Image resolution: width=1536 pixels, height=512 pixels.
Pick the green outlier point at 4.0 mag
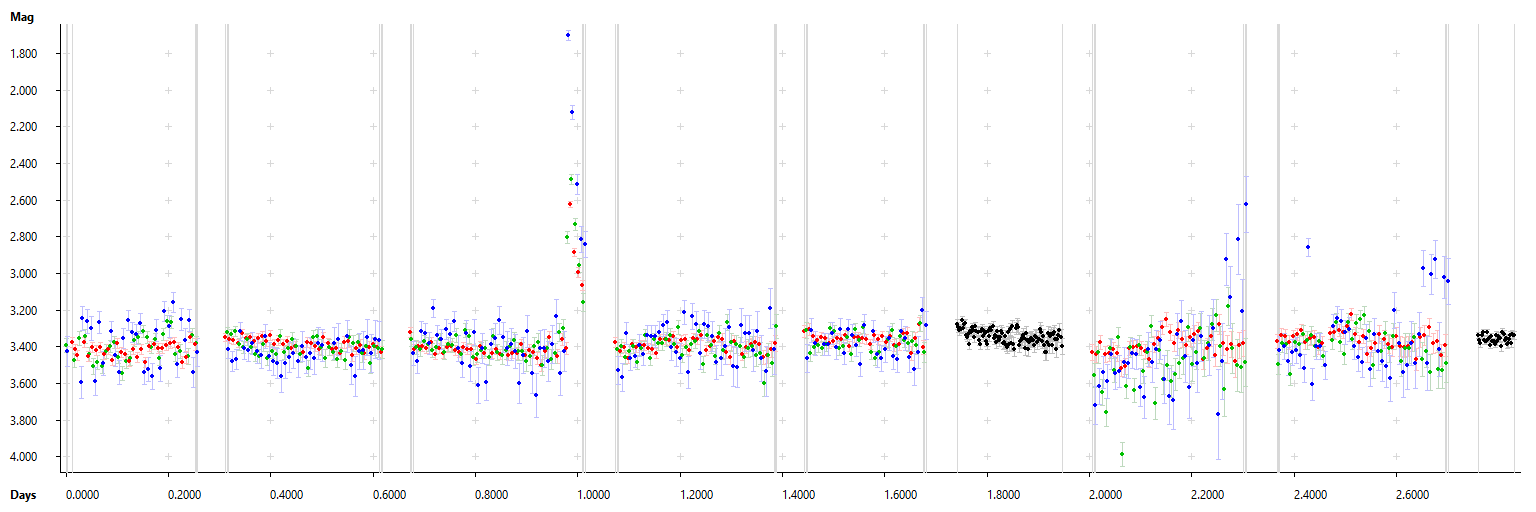coord(1122,454)
